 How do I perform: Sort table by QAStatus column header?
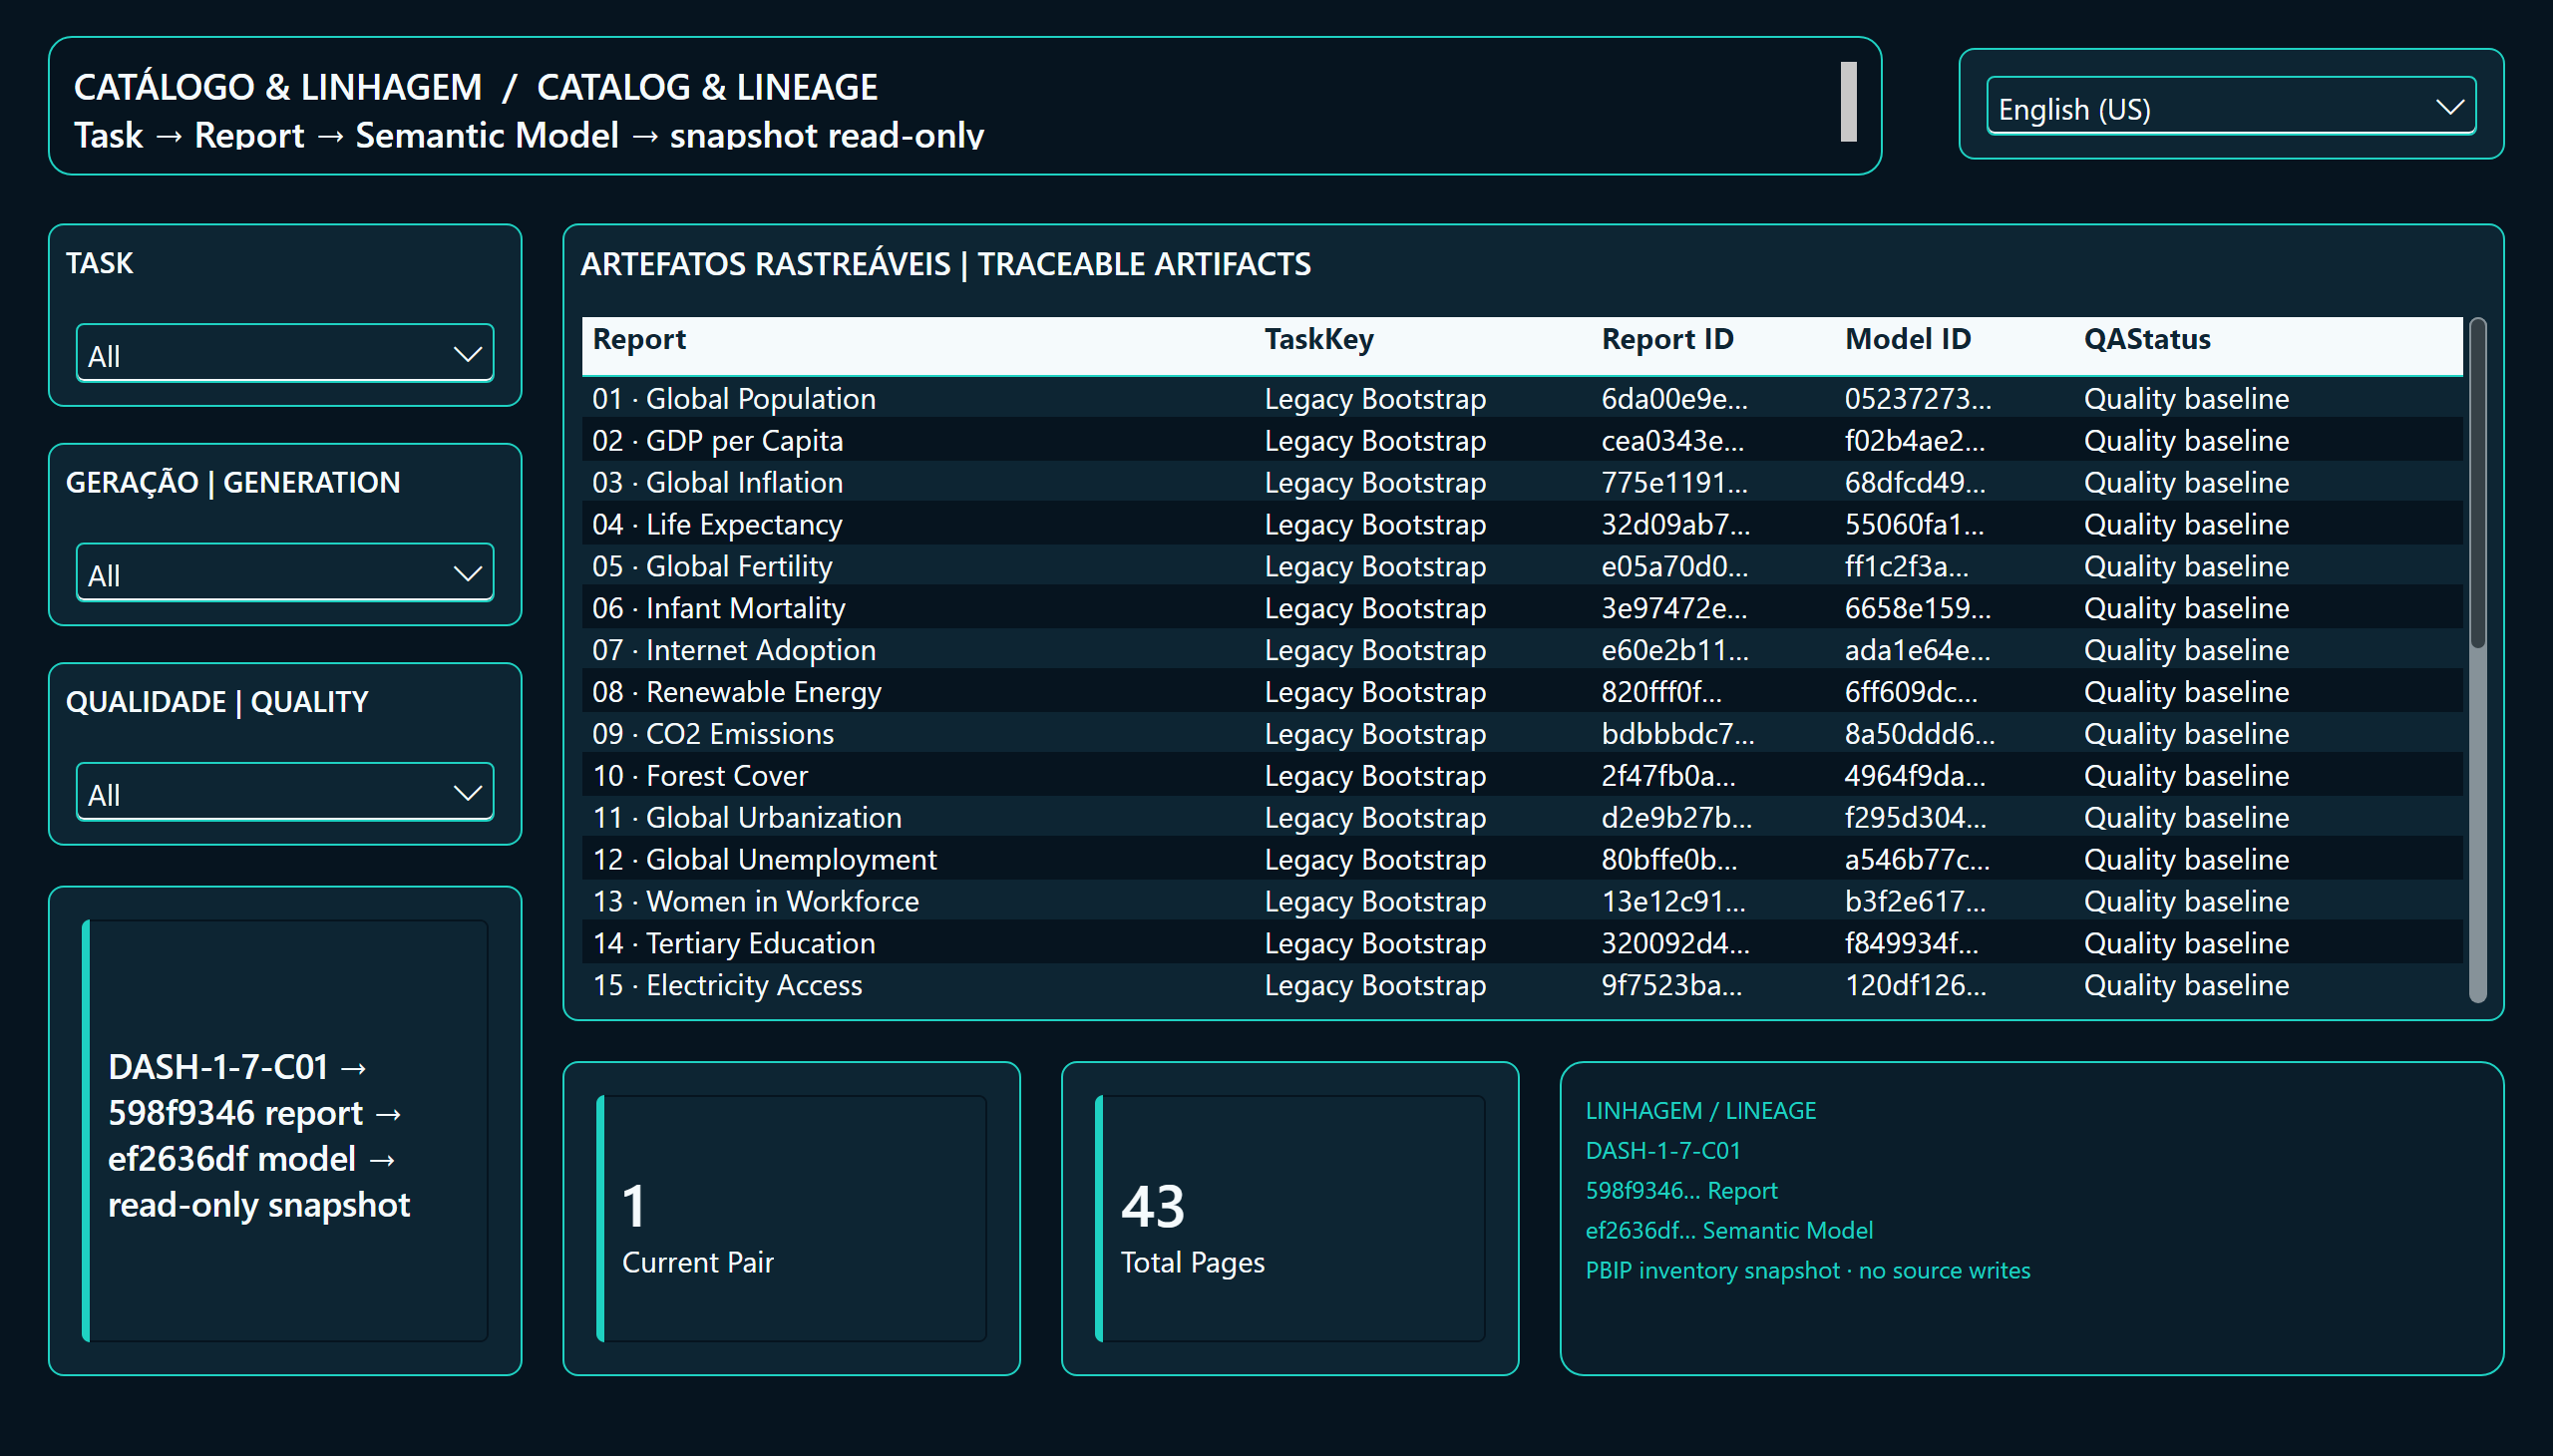2146,340
